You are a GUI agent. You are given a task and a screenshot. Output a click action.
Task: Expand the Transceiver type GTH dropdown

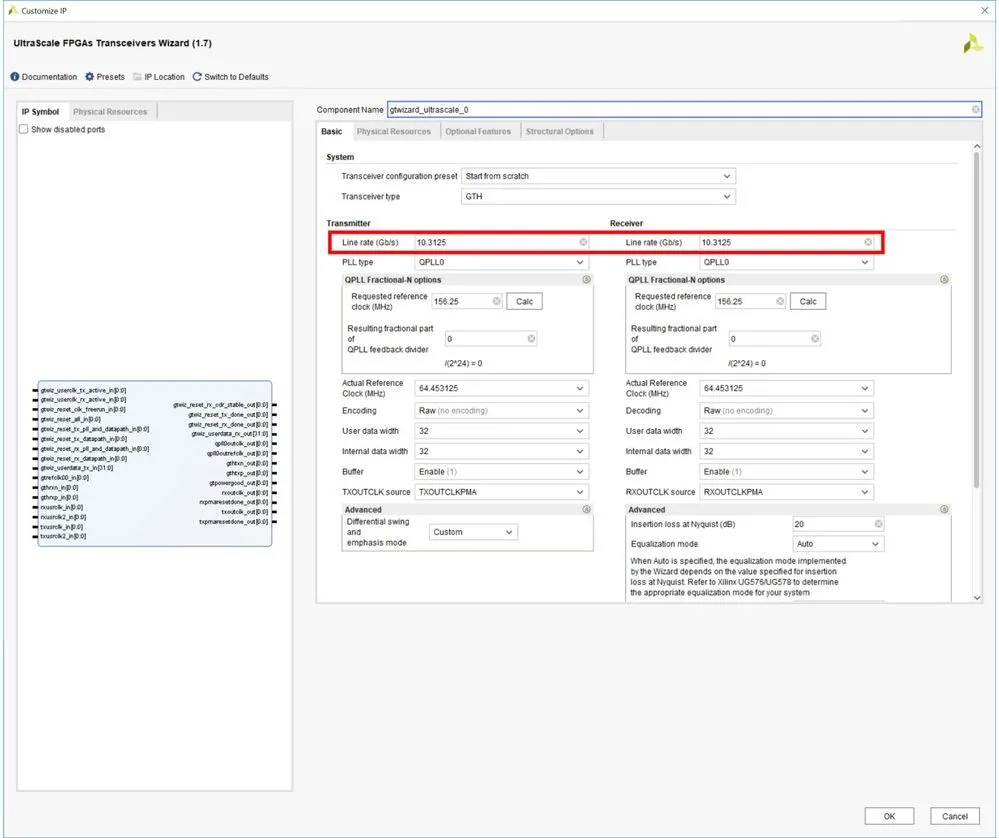[x=598, y=197]
